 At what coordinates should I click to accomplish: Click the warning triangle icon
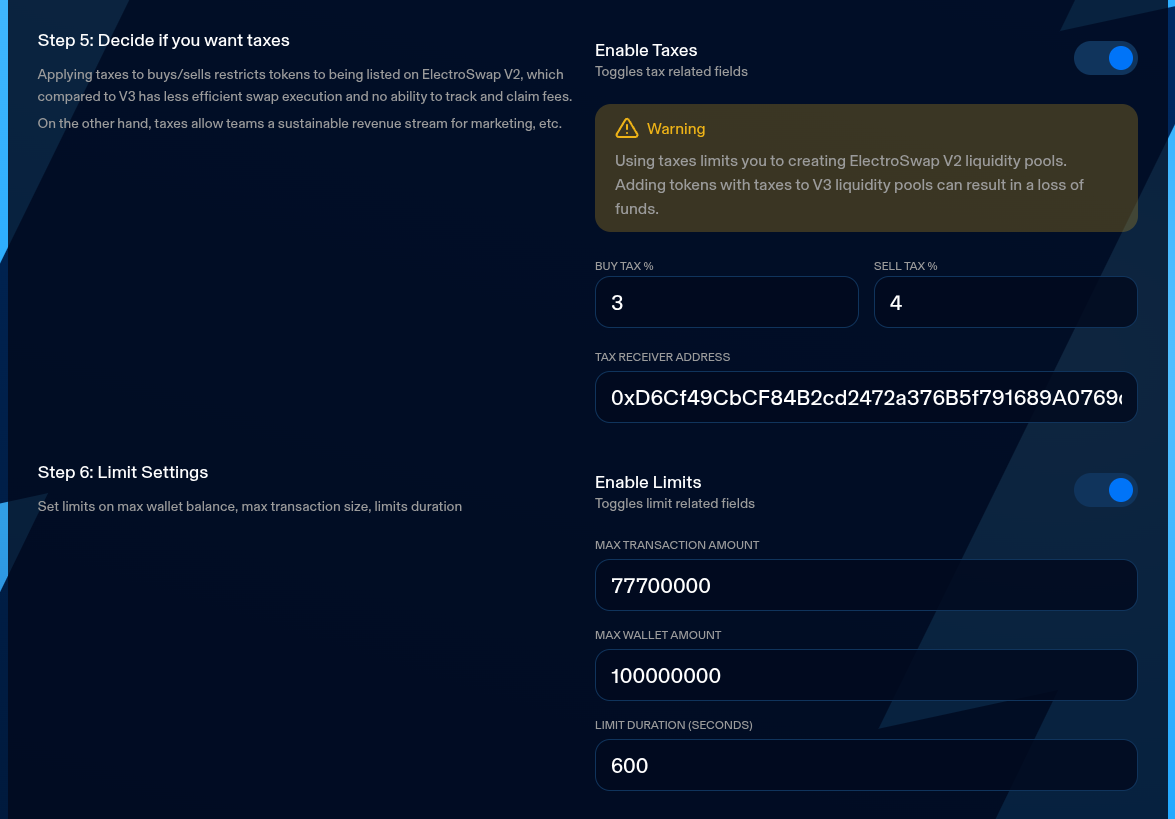tap(627, 128)
